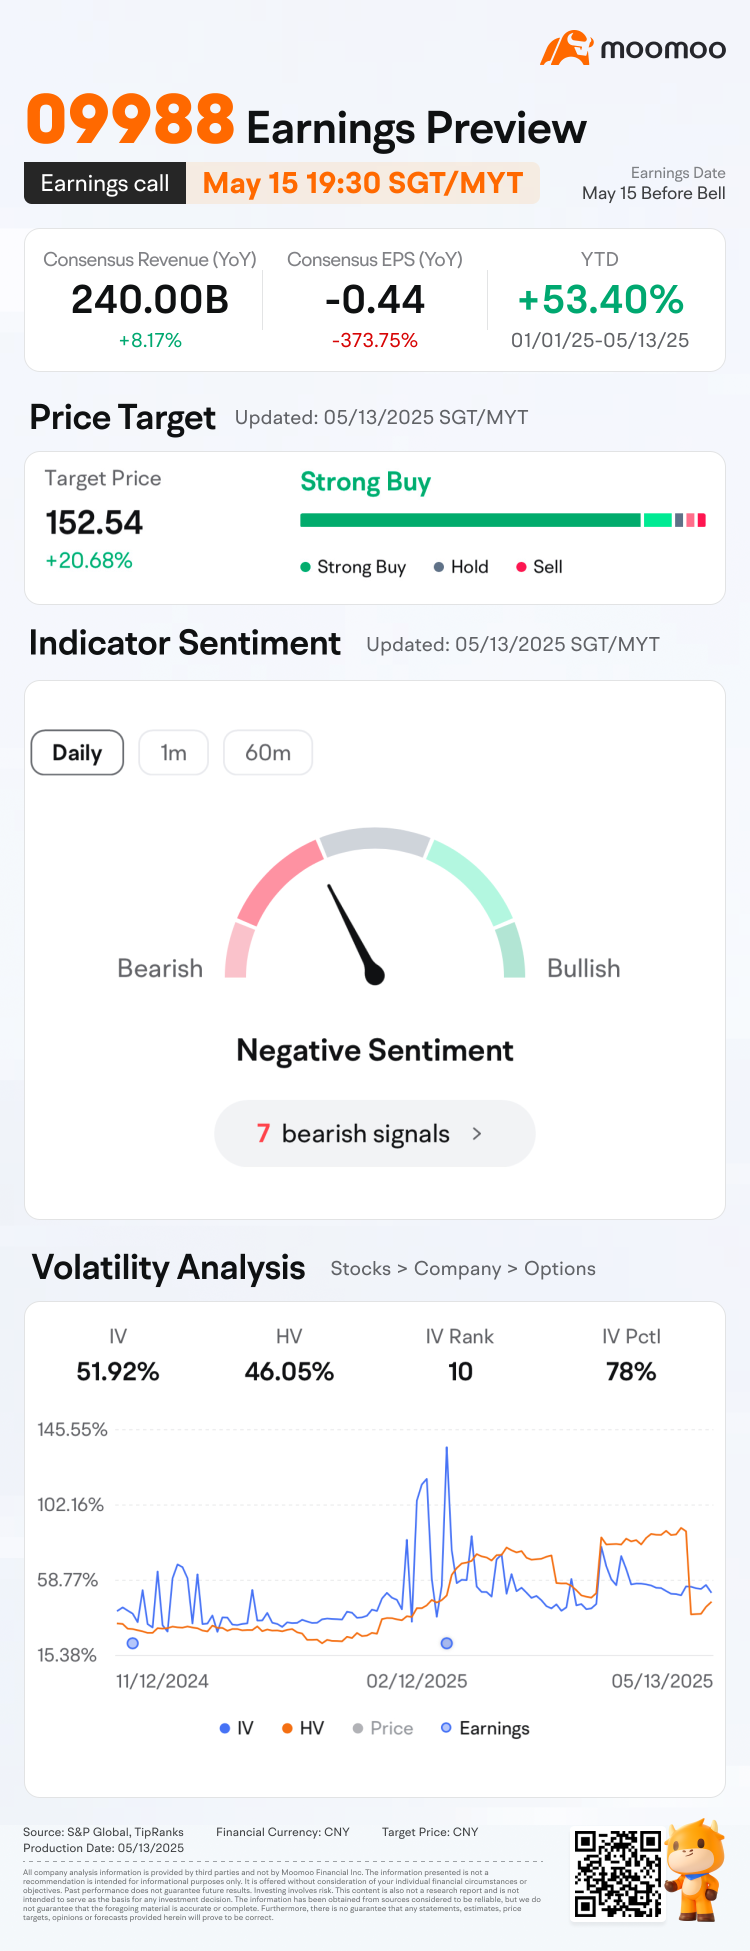Open the 7 bearish signals chevron

click(477, 1133)
